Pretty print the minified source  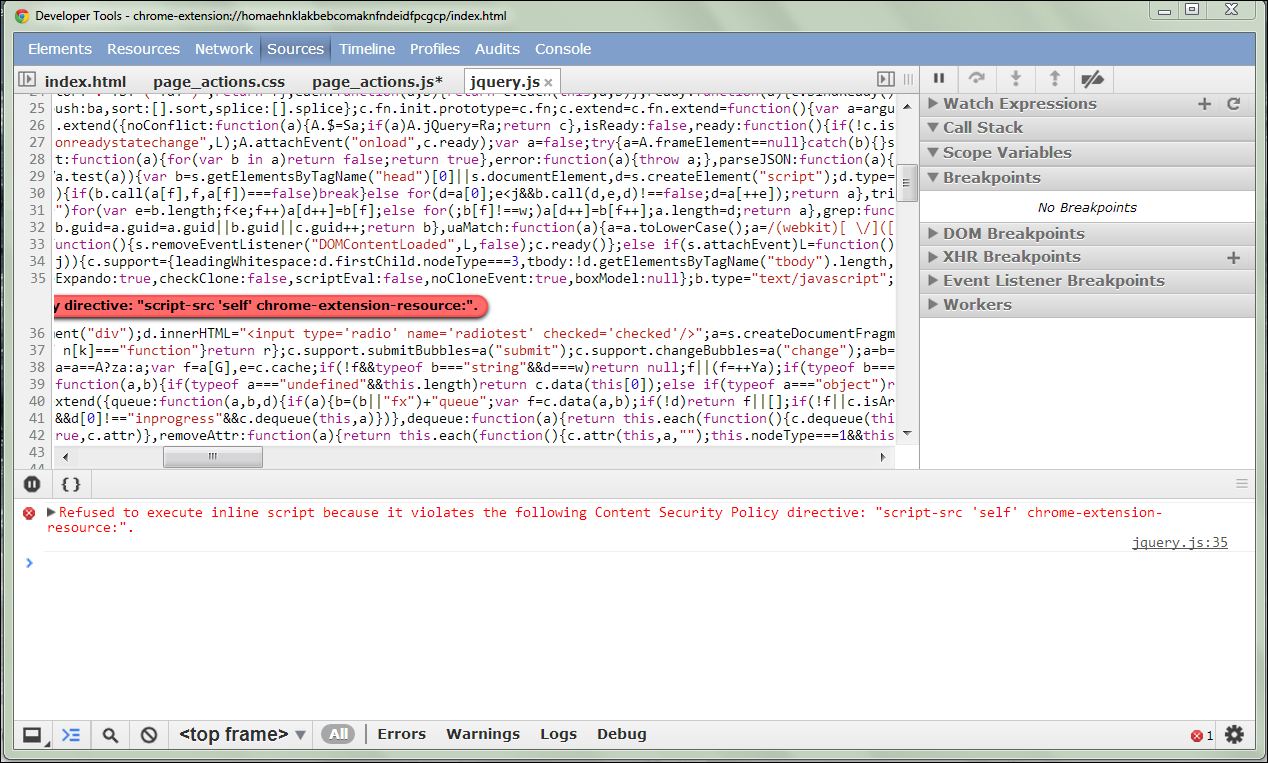click(71, 484)
